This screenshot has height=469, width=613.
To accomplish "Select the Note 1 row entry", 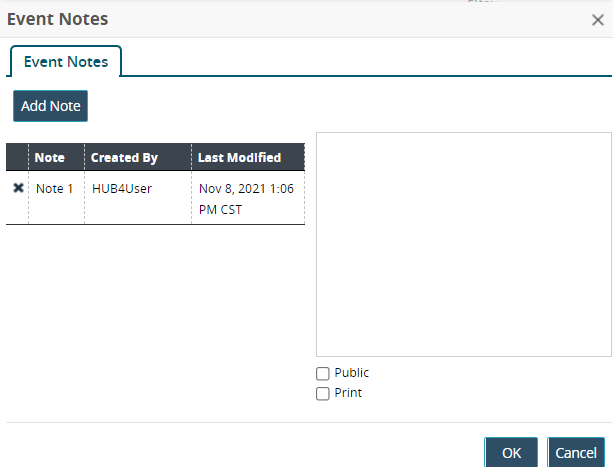I will (x=55, y=188).
